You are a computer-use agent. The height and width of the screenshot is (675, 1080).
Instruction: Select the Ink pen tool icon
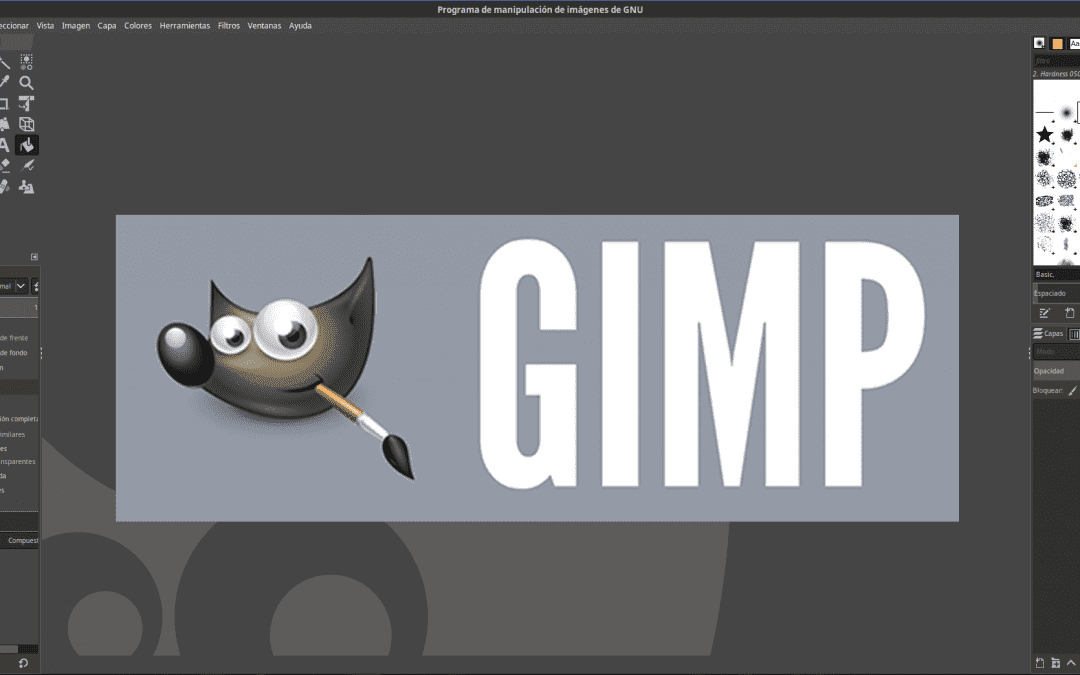pos(27,165)
